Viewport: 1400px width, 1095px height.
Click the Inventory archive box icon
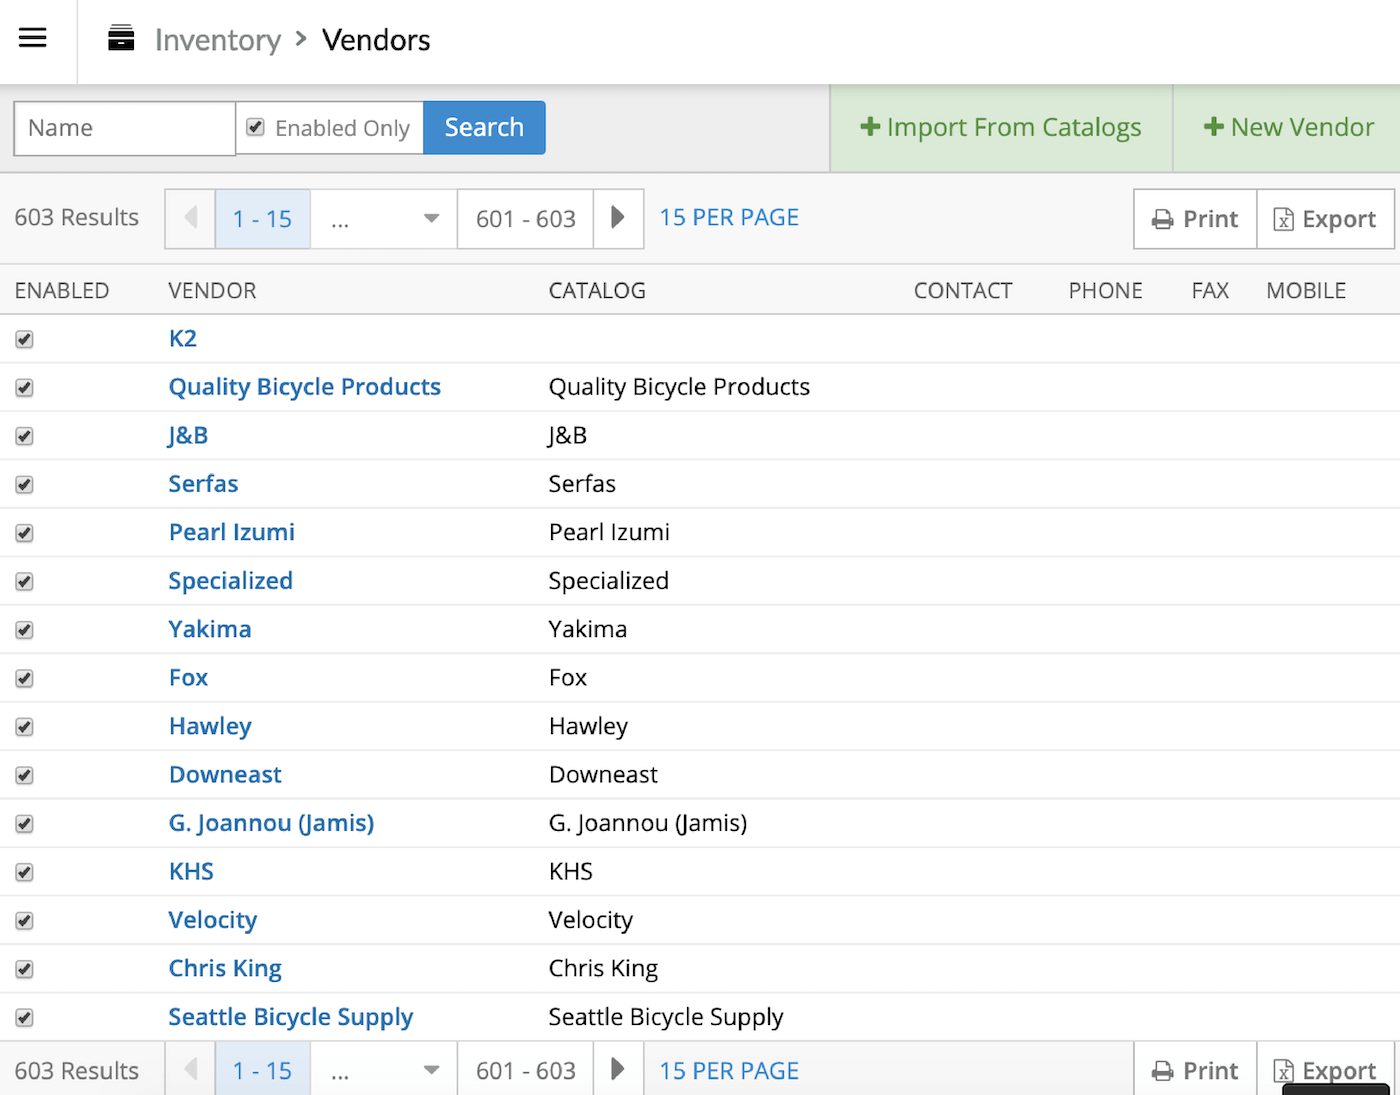[121, 39]
